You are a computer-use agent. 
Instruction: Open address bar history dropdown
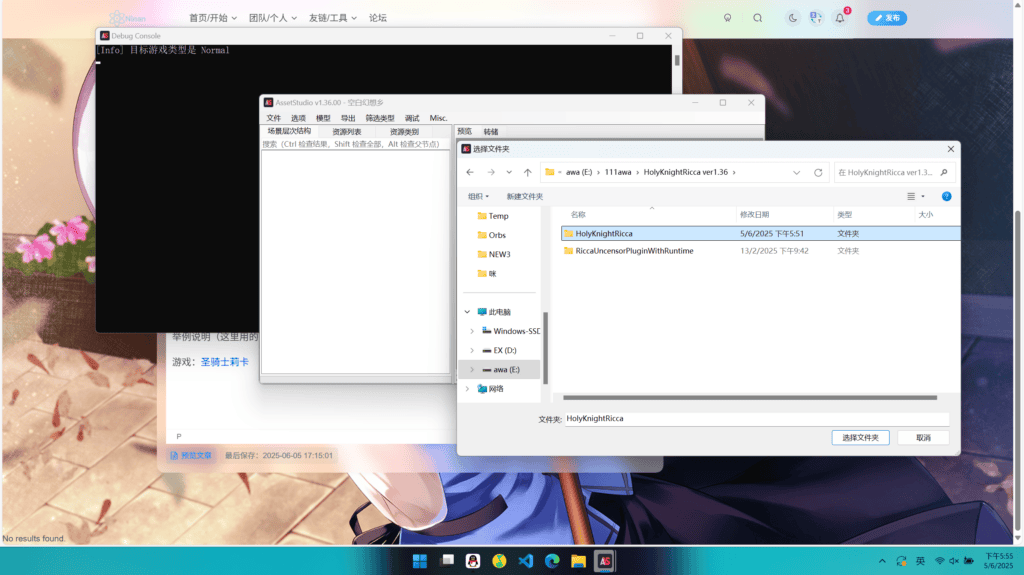tap(796, 172)
